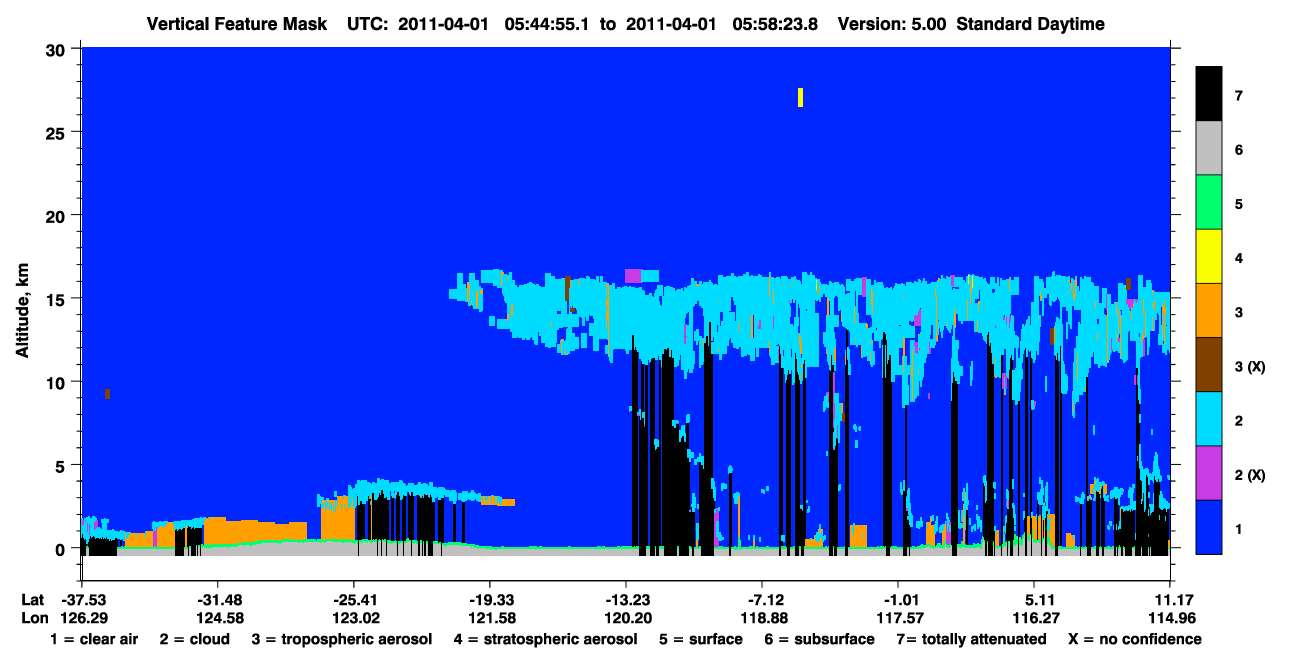Click longitude value 120.20
Image resolution: width=1300 pixels, height=667 pixels.
point(626,618)
